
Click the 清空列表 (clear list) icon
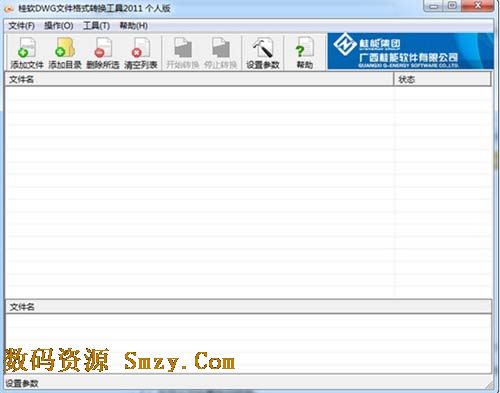tap(141, 53)
